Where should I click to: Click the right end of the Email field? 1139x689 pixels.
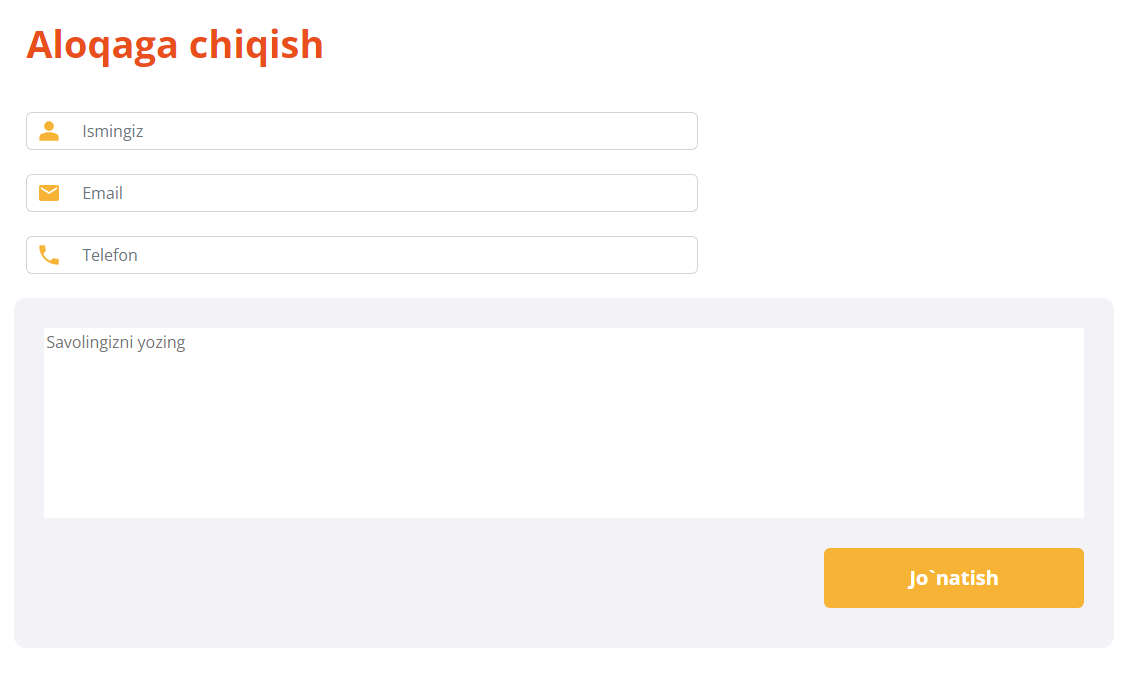[680, 193]
